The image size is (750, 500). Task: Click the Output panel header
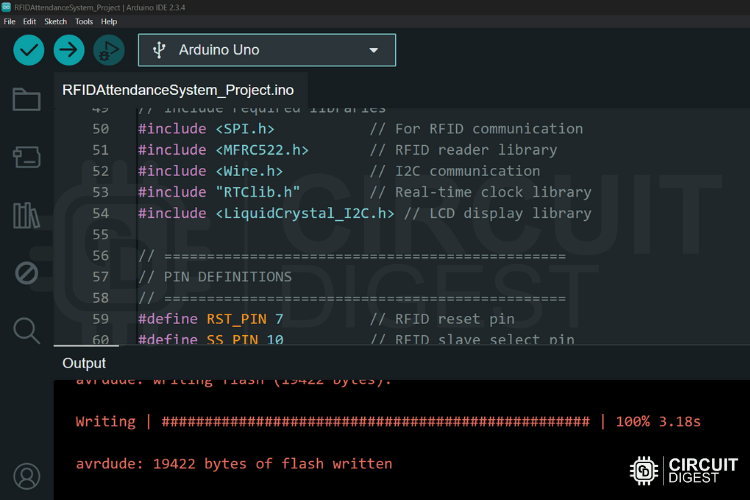[x=84, y=363]
